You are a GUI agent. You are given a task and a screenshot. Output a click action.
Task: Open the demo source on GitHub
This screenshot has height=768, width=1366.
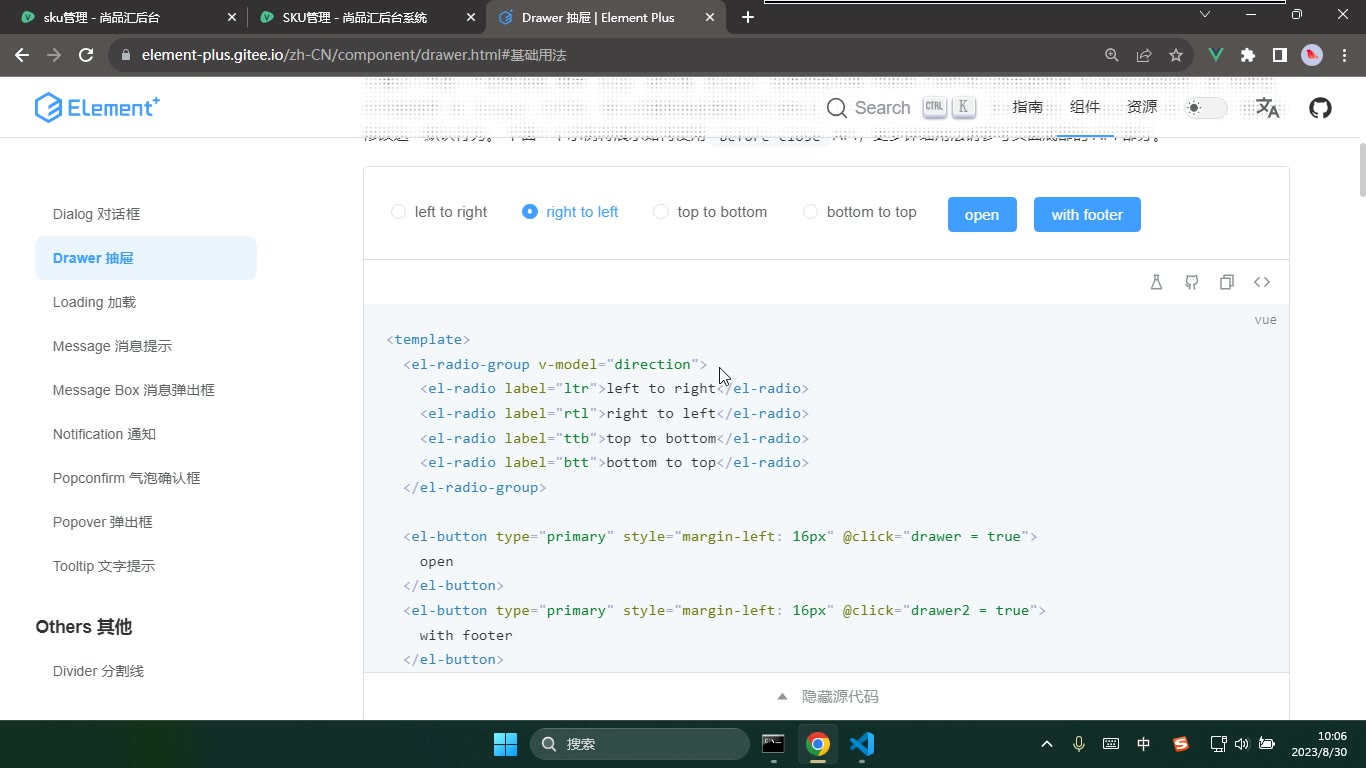coord(1191,282)
